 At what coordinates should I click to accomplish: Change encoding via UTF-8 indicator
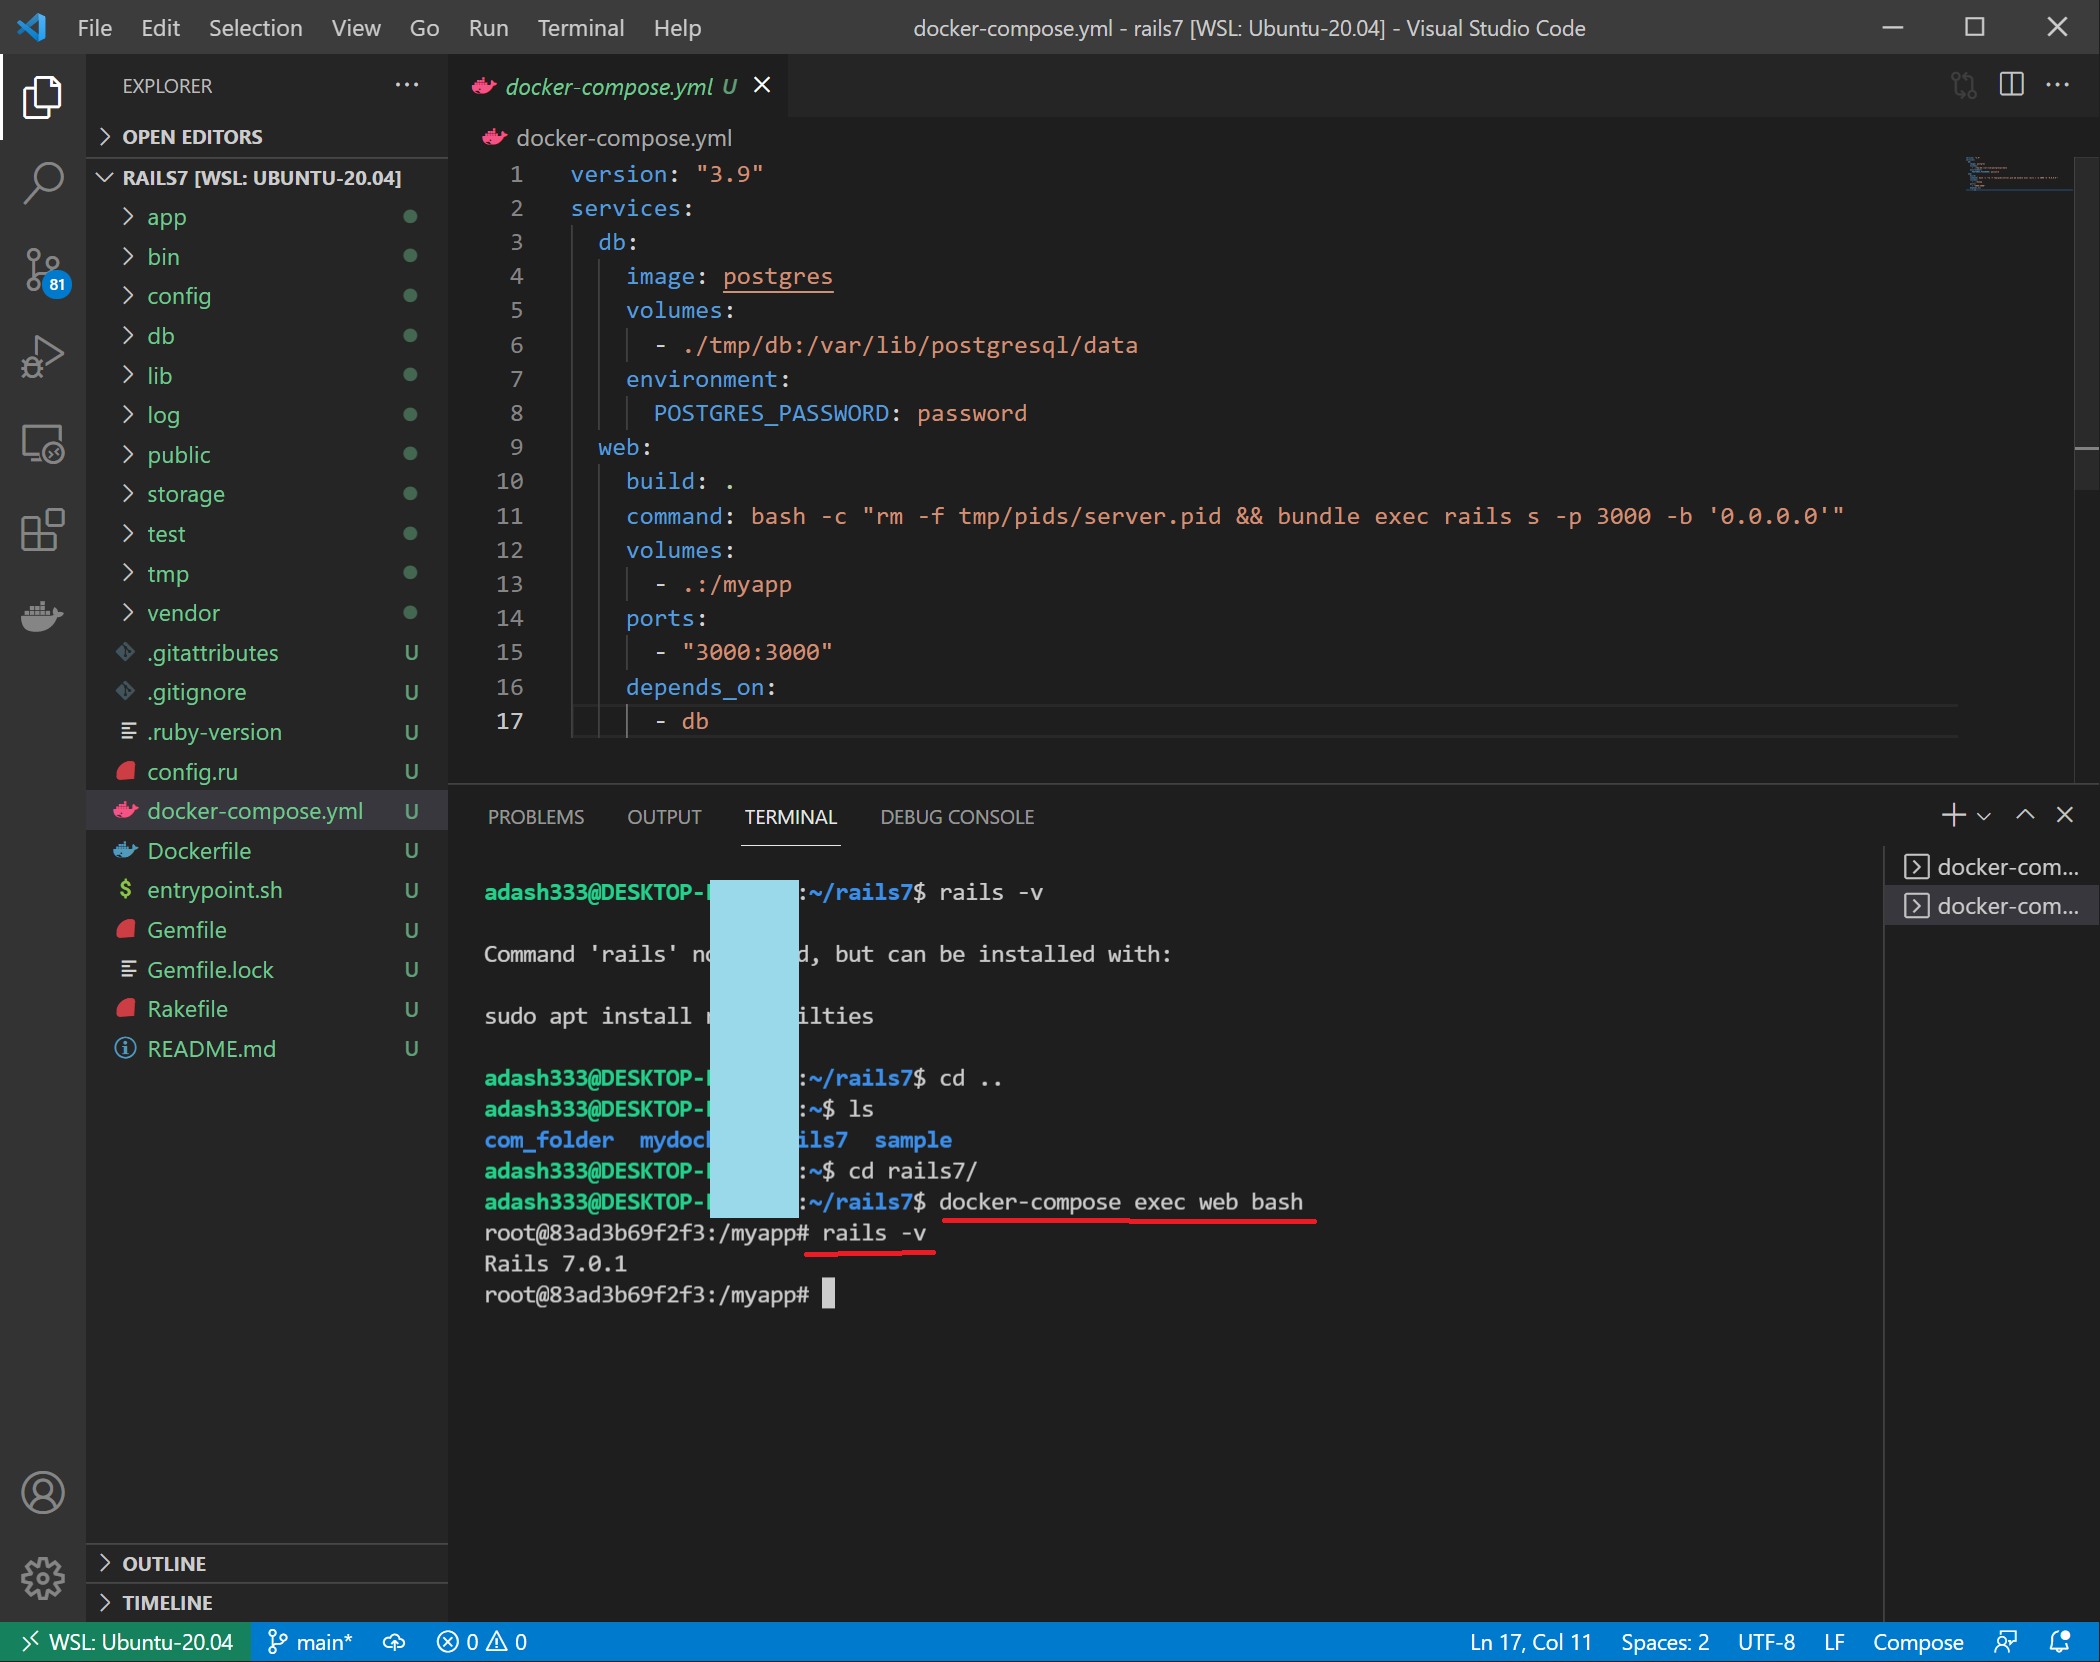coord(1766,1642)
